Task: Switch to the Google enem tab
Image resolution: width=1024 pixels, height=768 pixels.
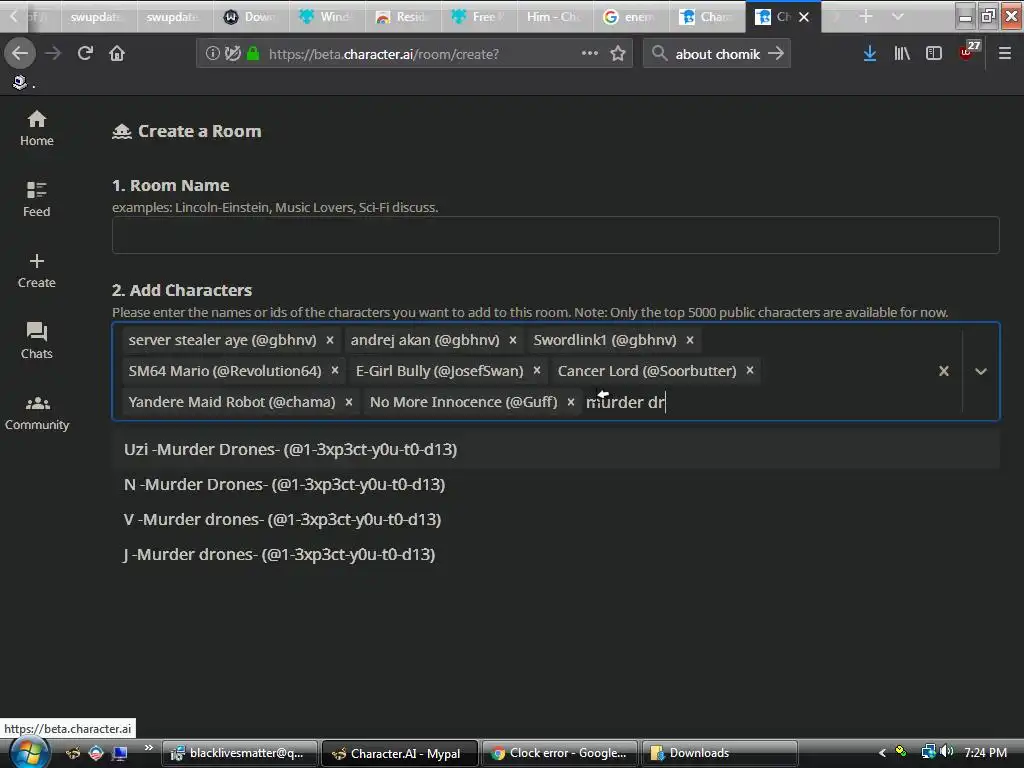Action: click(630, 17)
